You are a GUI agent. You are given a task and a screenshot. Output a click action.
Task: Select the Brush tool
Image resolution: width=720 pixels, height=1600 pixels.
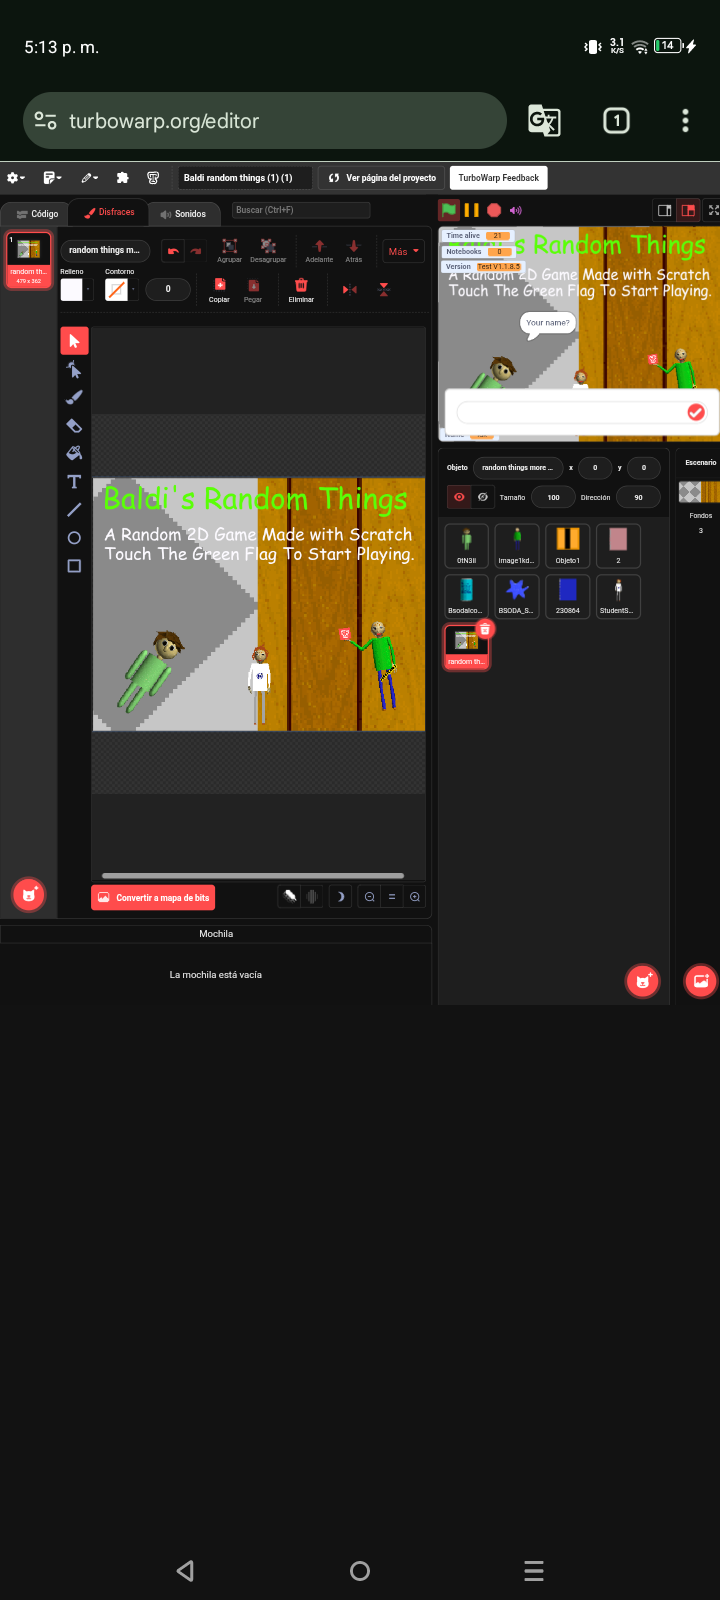(x=74, y=397)
